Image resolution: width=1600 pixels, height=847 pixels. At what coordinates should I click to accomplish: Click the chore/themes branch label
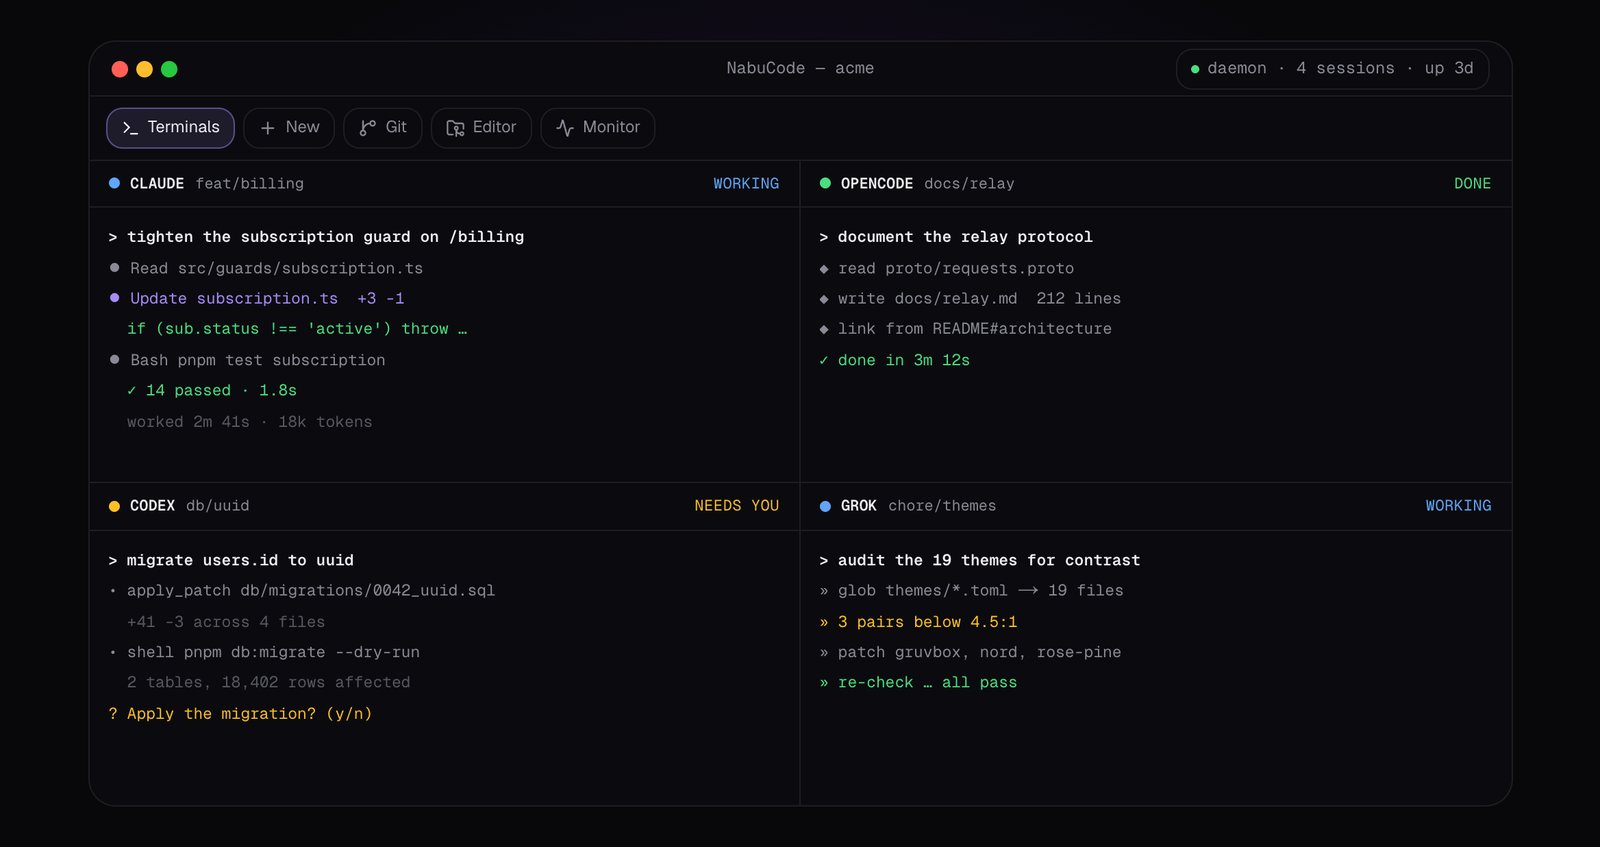(942, 506)
